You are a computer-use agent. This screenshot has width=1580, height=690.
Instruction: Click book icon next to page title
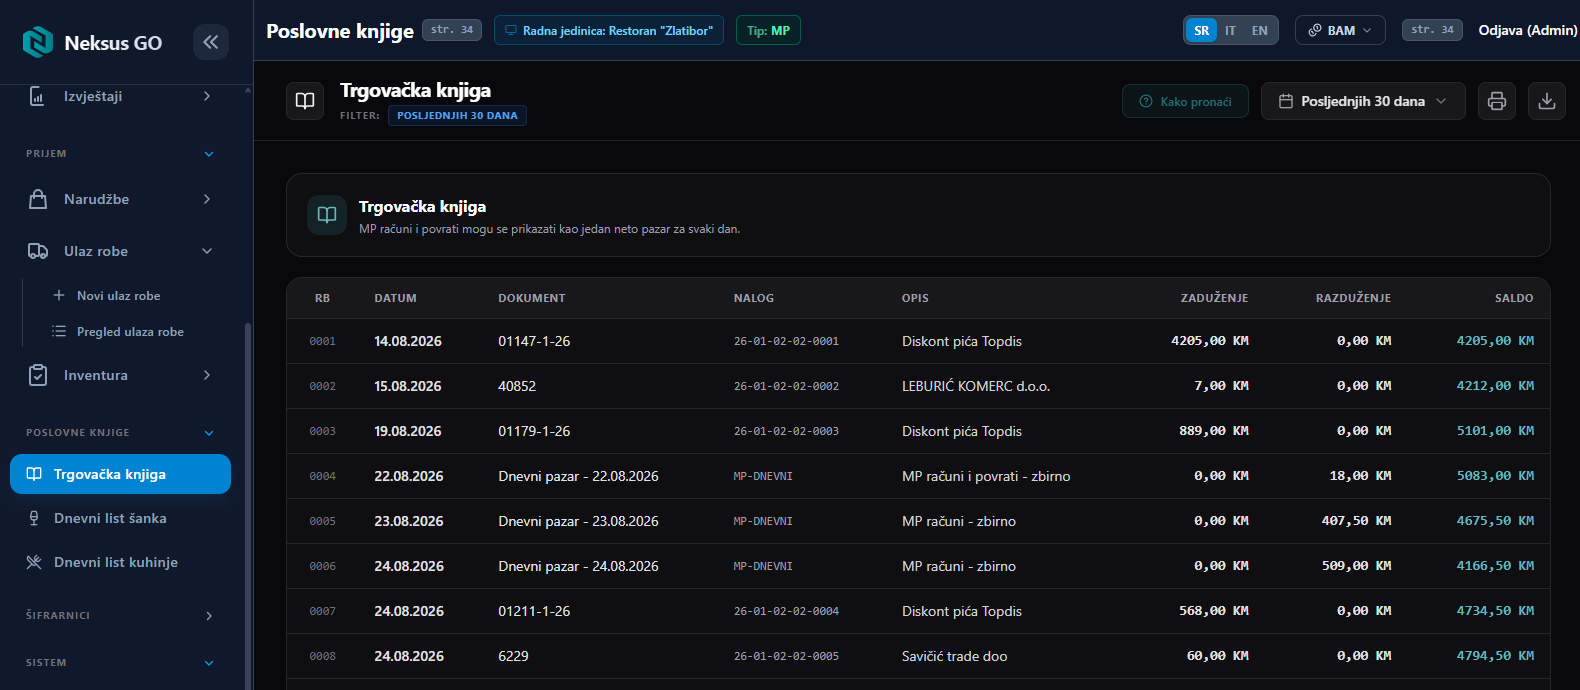pos(305,101)
